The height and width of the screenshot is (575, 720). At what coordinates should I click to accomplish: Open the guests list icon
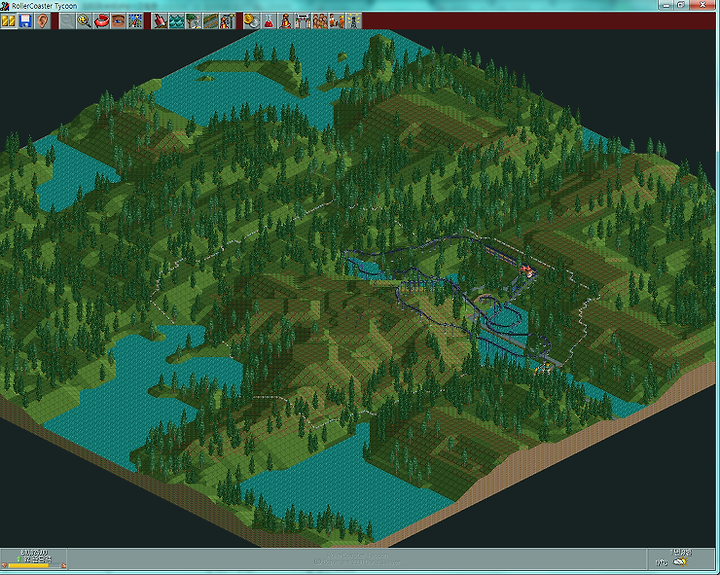[x=320, y=21]
